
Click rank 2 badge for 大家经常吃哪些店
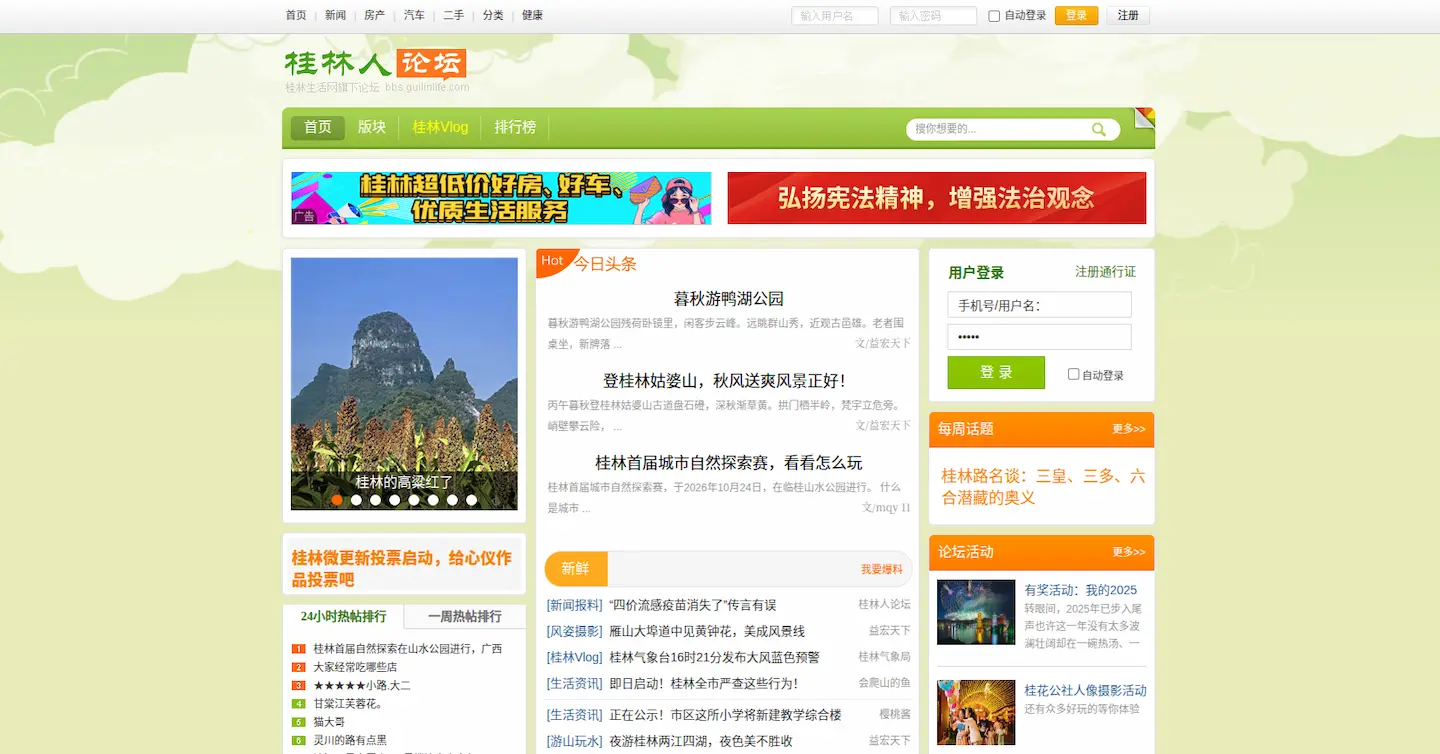(299, 667)
